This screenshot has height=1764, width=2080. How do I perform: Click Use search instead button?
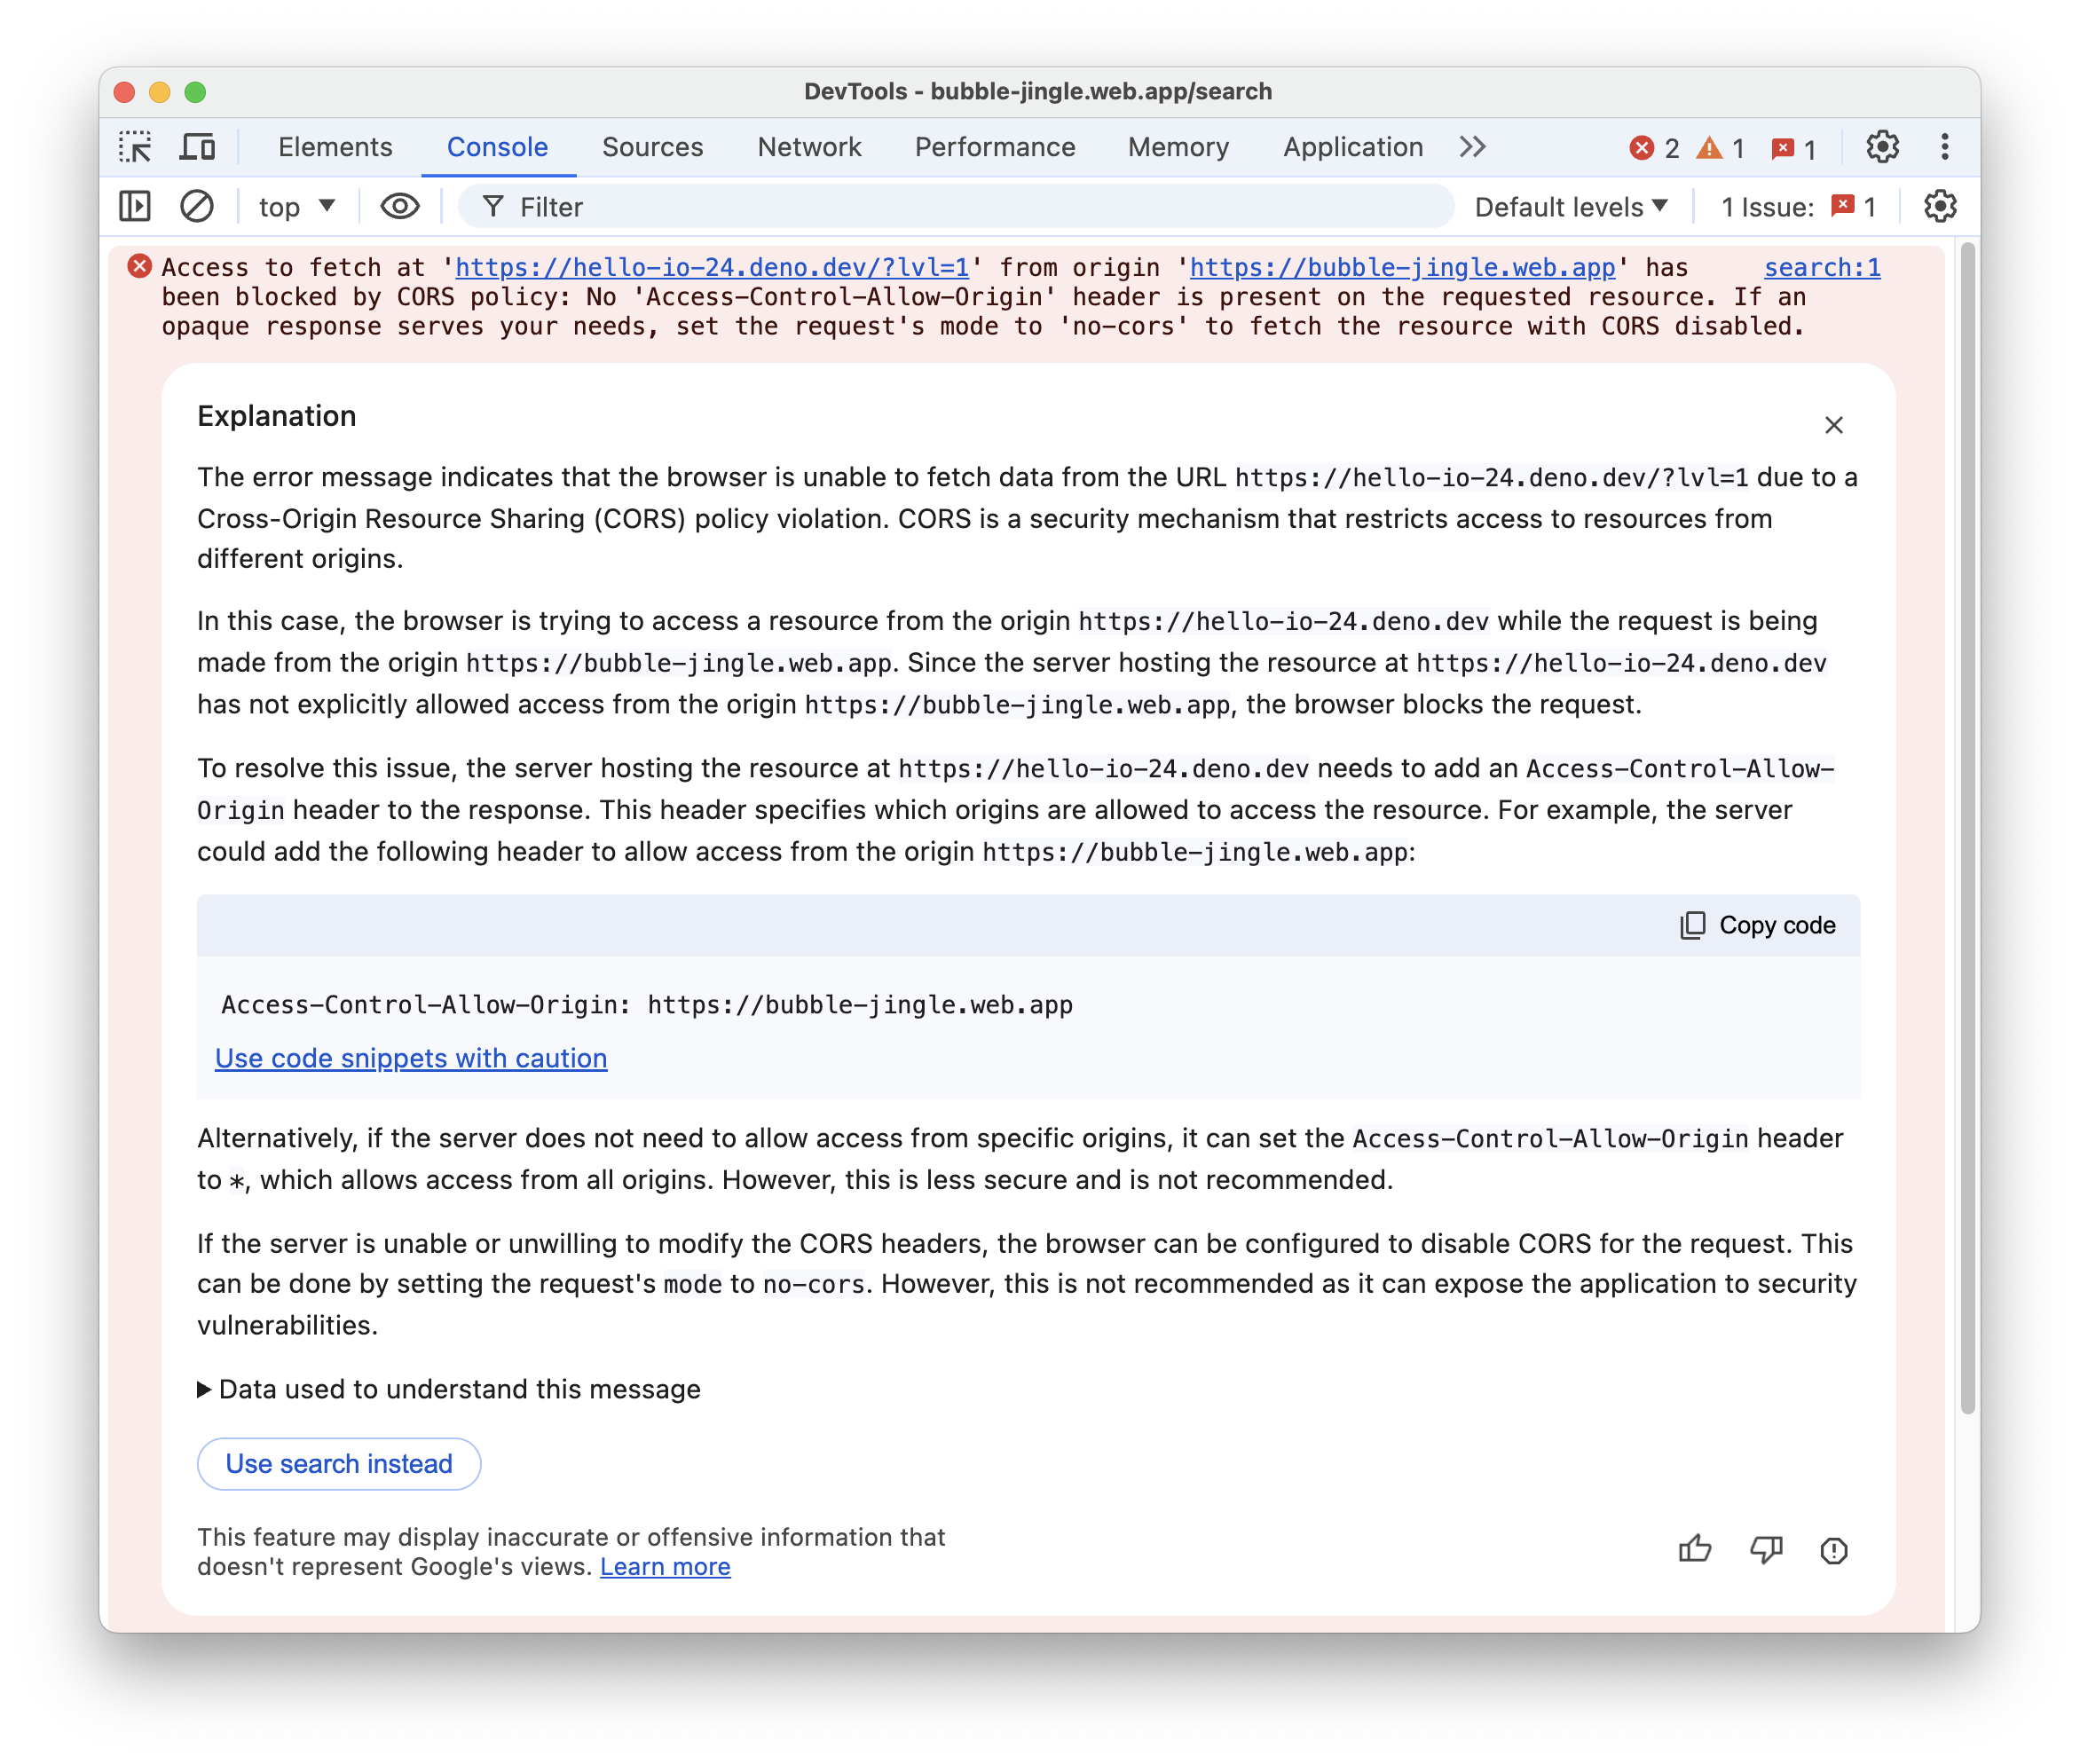(x=337, y=1463)
